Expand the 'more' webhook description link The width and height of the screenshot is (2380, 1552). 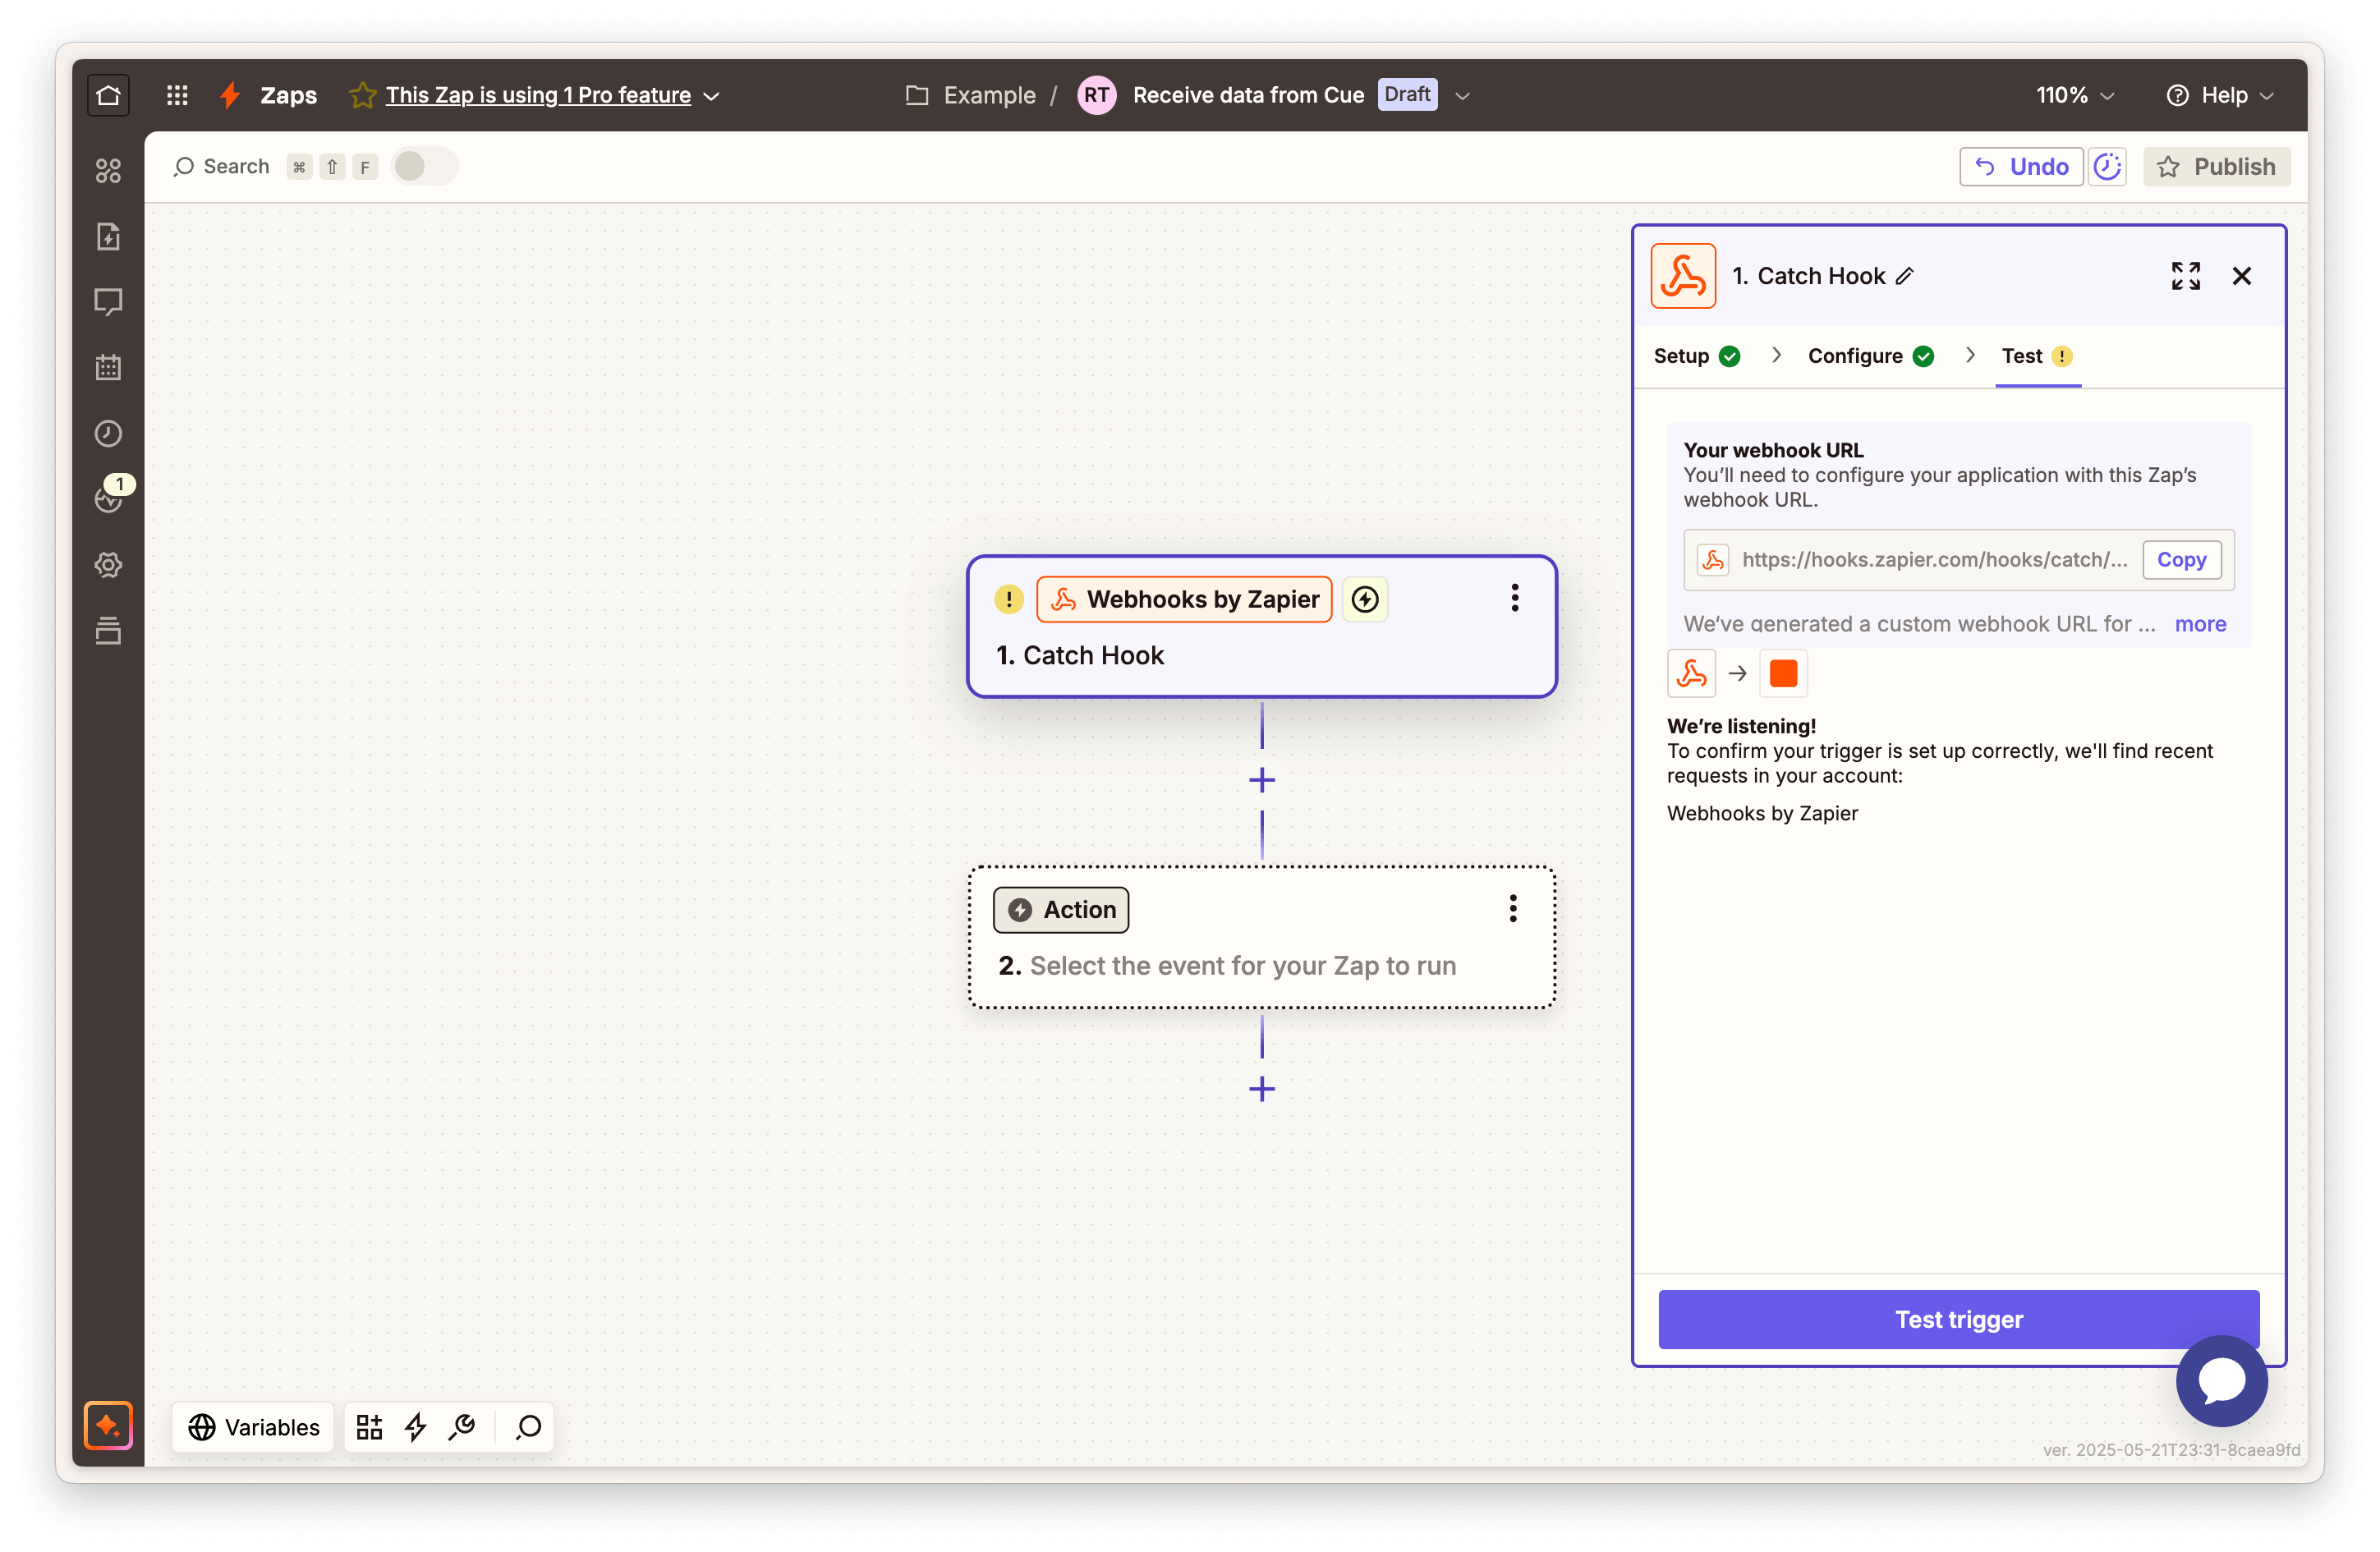click(2200, 624)
